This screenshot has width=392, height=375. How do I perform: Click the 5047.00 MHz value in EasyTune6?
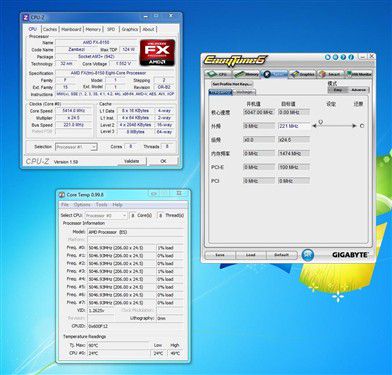pyautogui.click(x=259, y=112)
